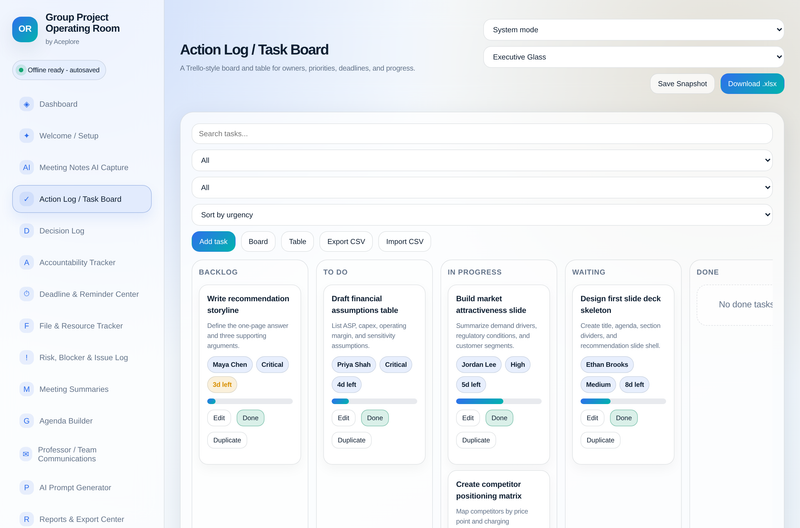Duplicate Draft financial assumptions table task
800x528 pixels.
pyautogui.click(x=352, y=440)
